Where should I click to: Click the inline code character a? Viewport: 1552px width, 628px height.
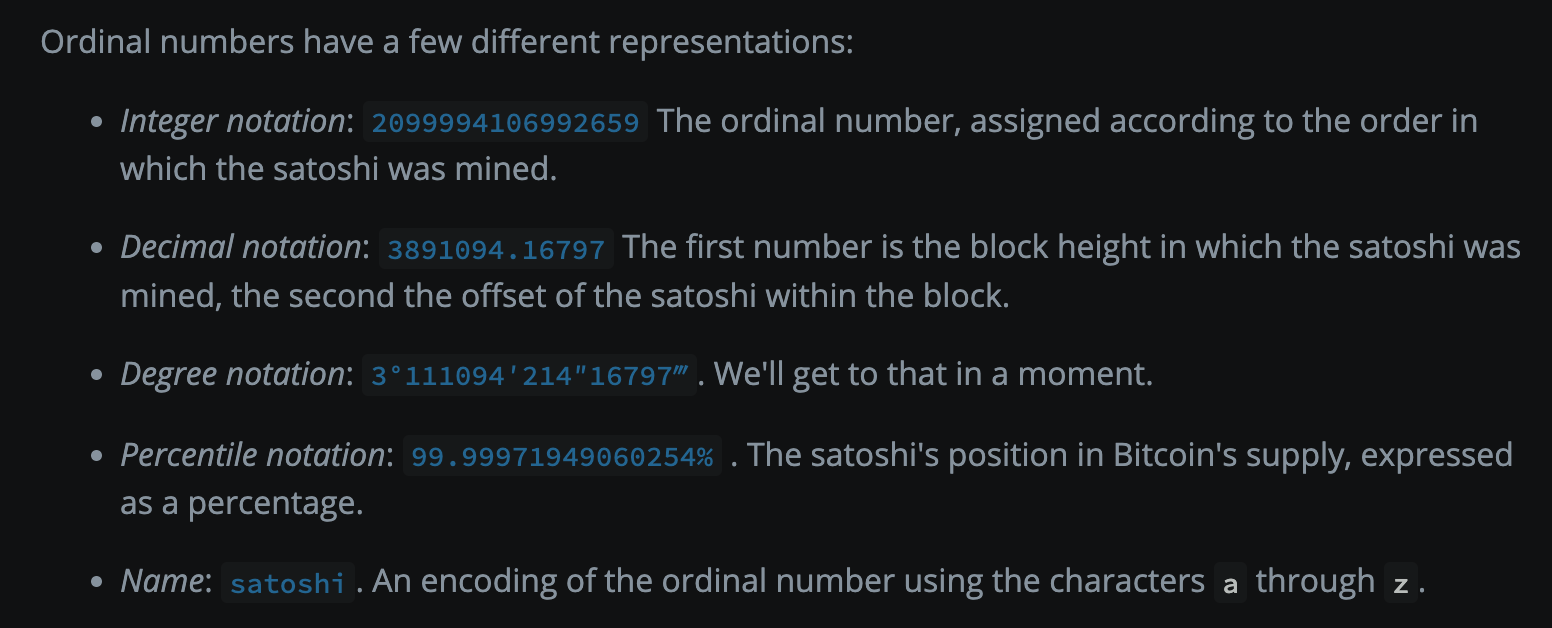pyautogui.click(x=1231, y=583)
